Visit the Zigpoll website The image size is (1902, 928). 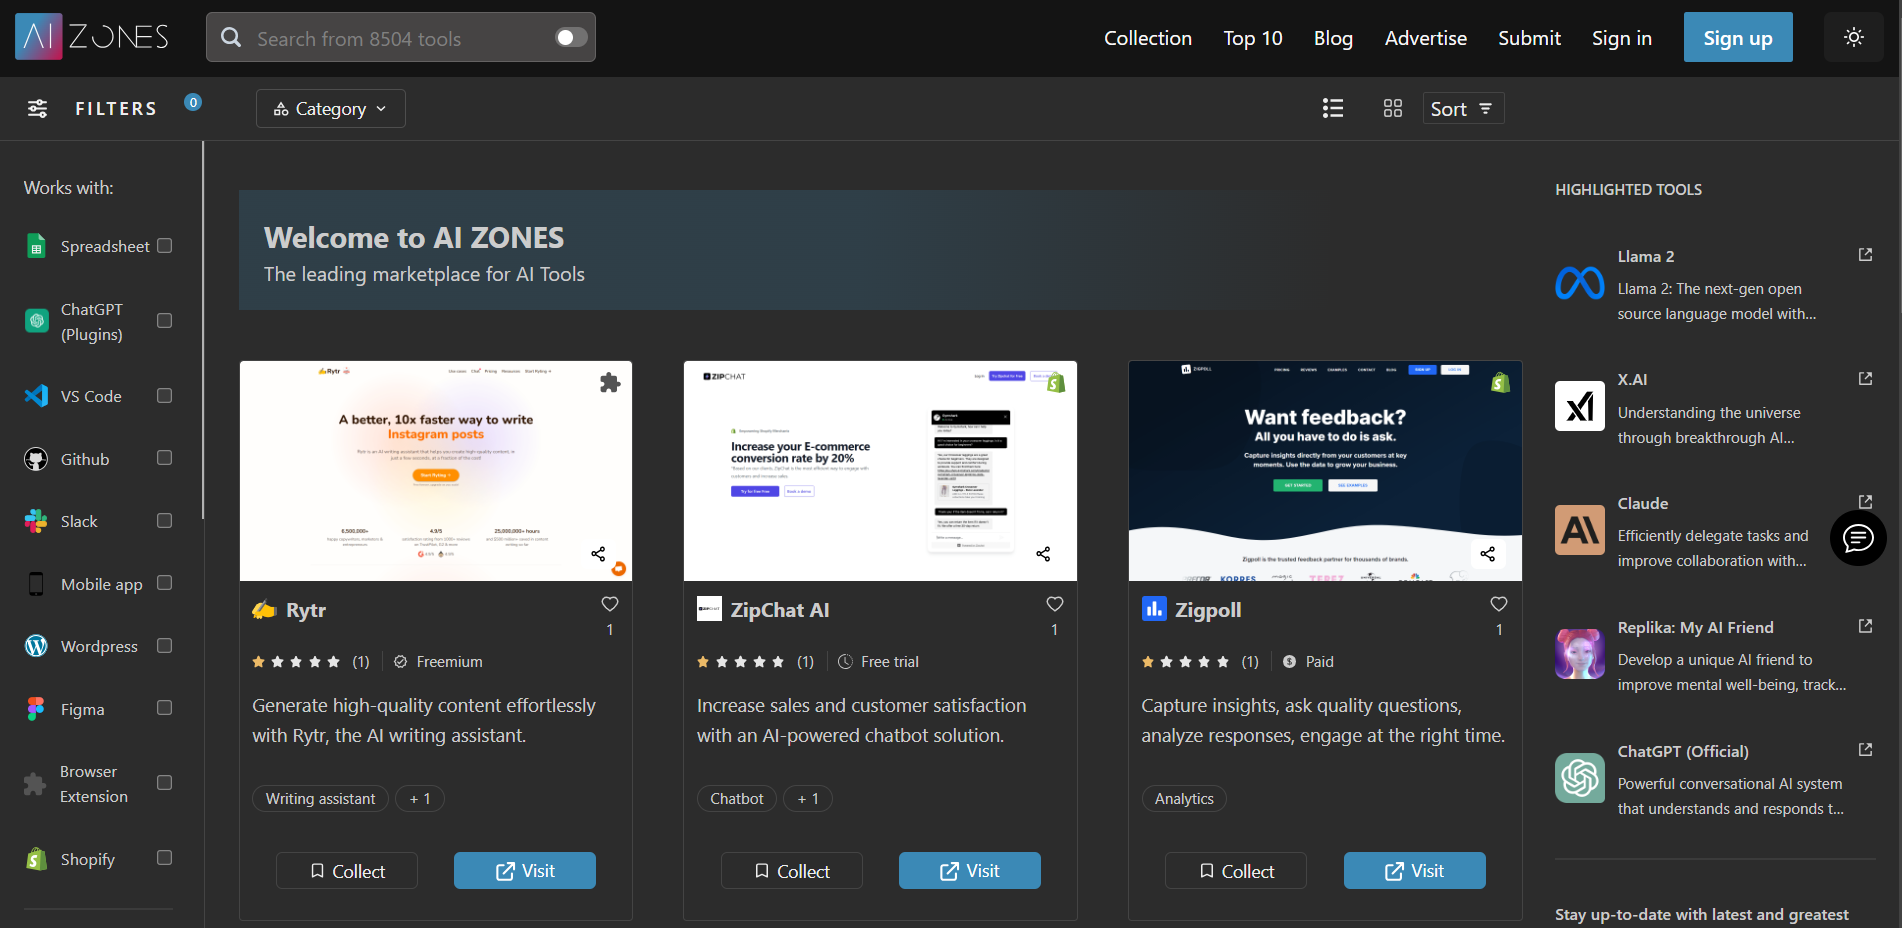coord(1414,871)
